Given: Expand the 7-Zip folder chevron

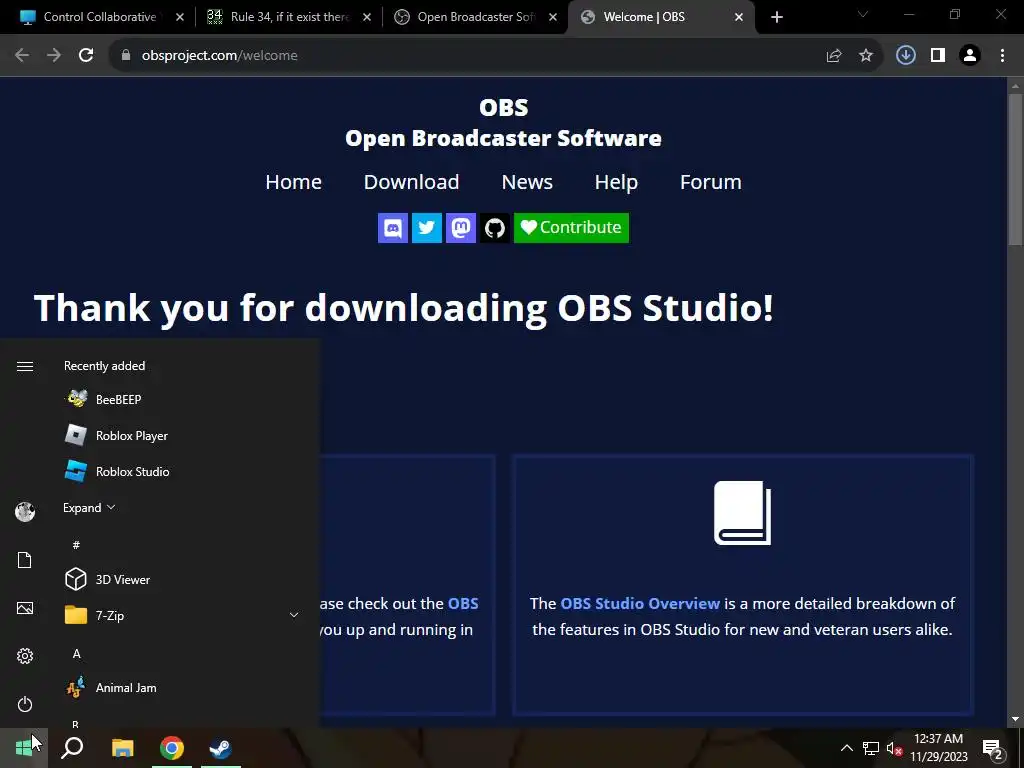Looking at the screenshot, I should point(294,615).
